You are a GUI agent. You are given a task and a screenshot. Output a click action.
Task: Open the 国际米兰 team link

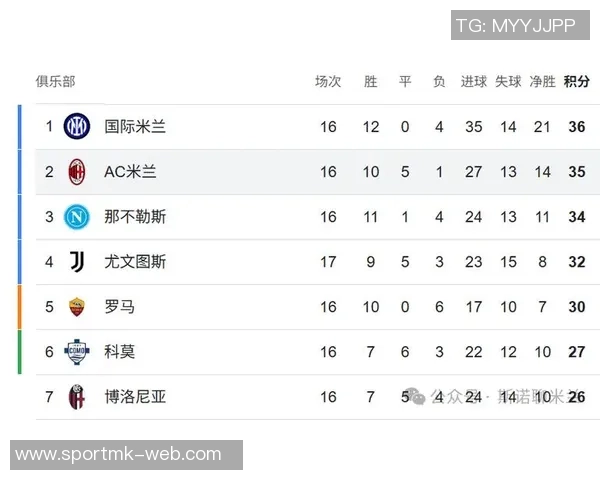(x=135, y=127)
